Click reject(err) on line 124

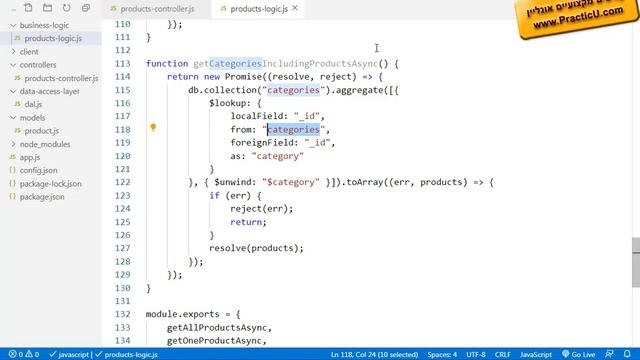pos(259,209)
